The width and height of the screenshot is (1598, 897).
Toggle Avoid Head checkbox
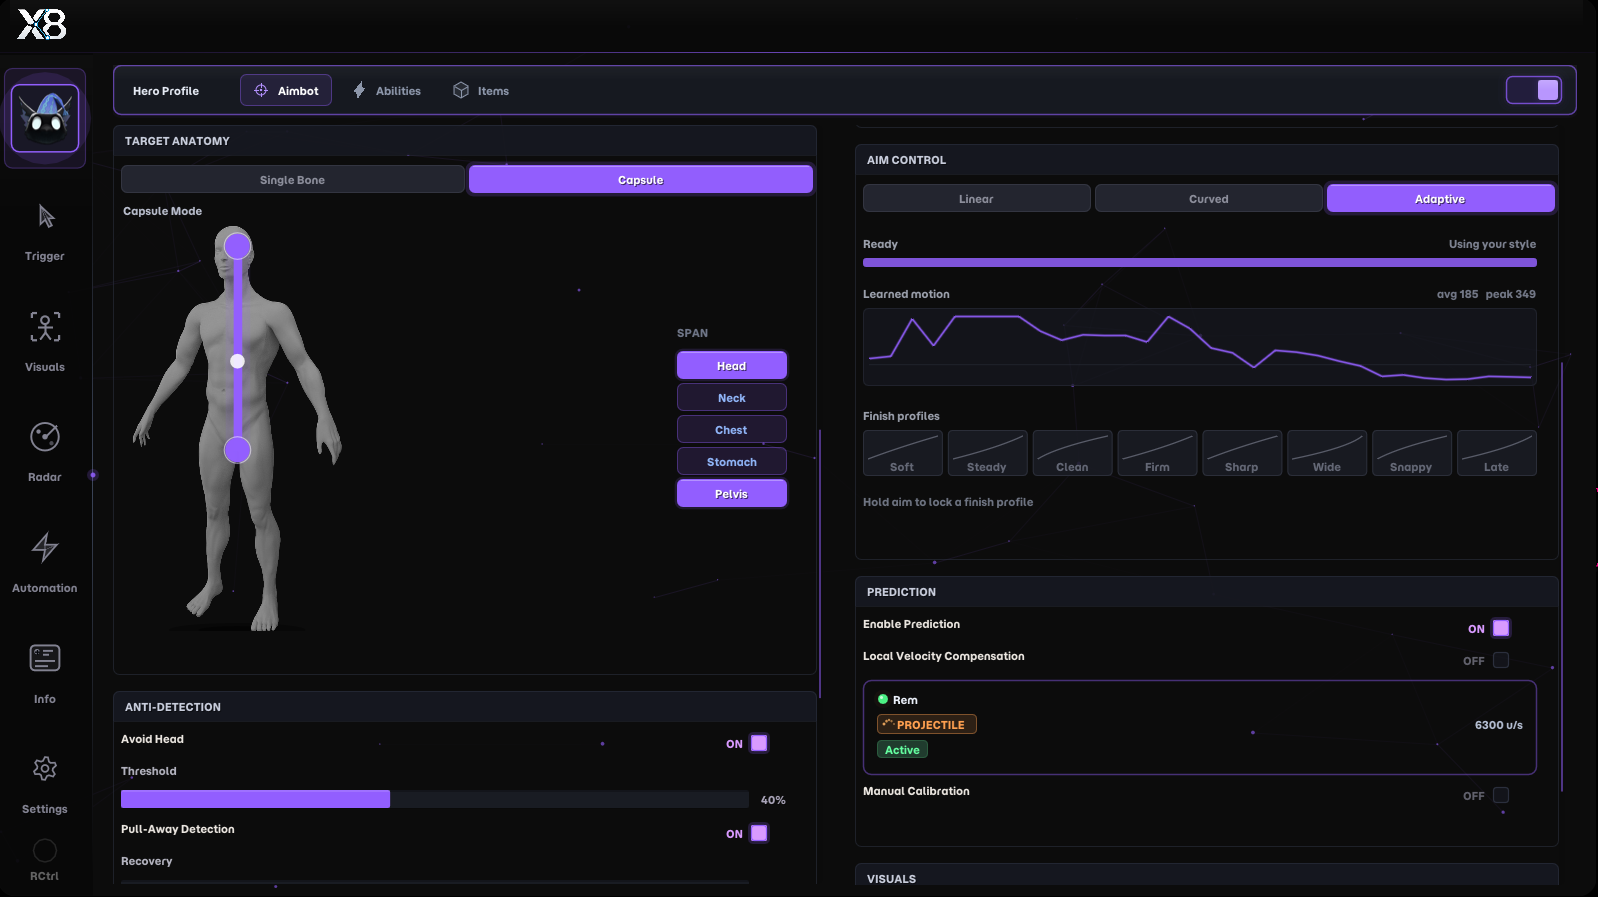click(x=759, y=743)
